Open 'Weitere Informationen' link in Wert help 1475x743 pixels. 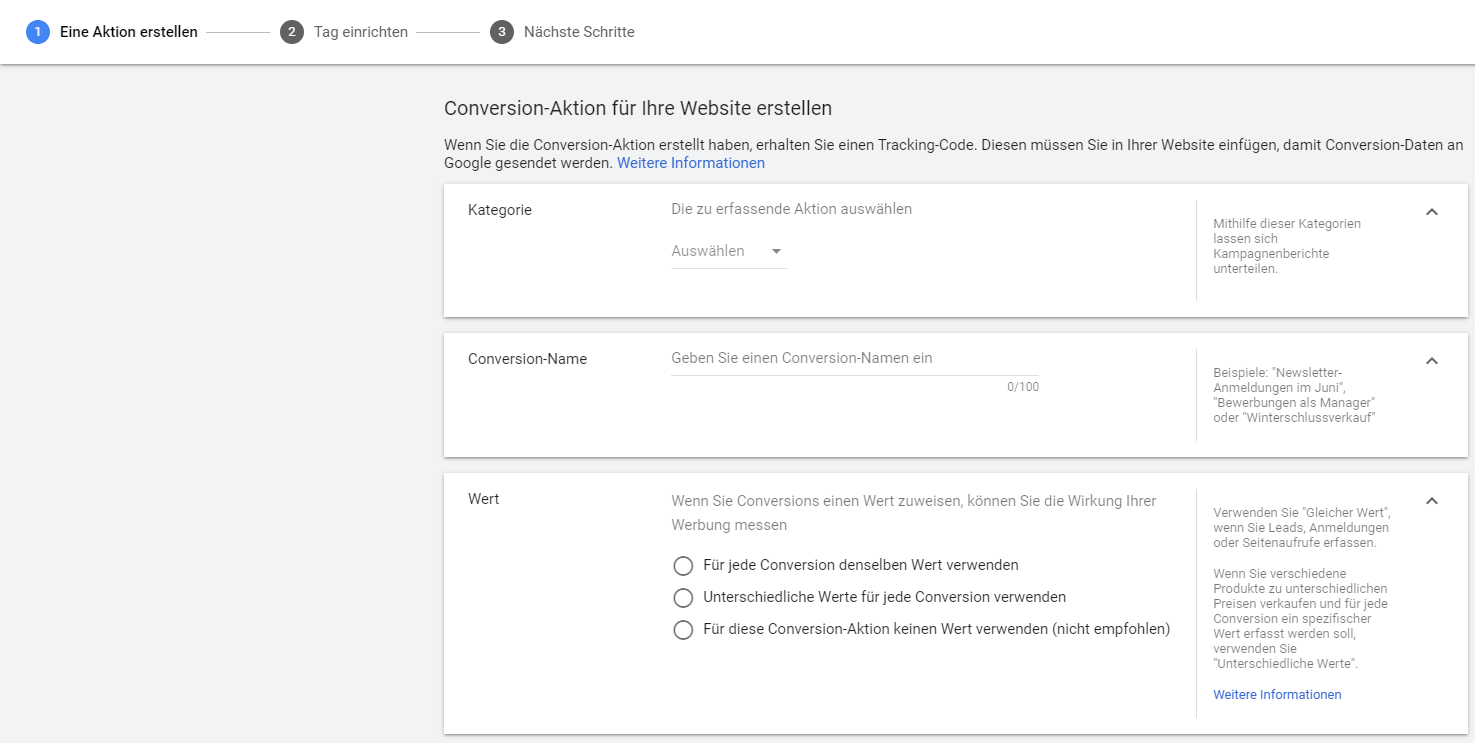coord(1277,695)
